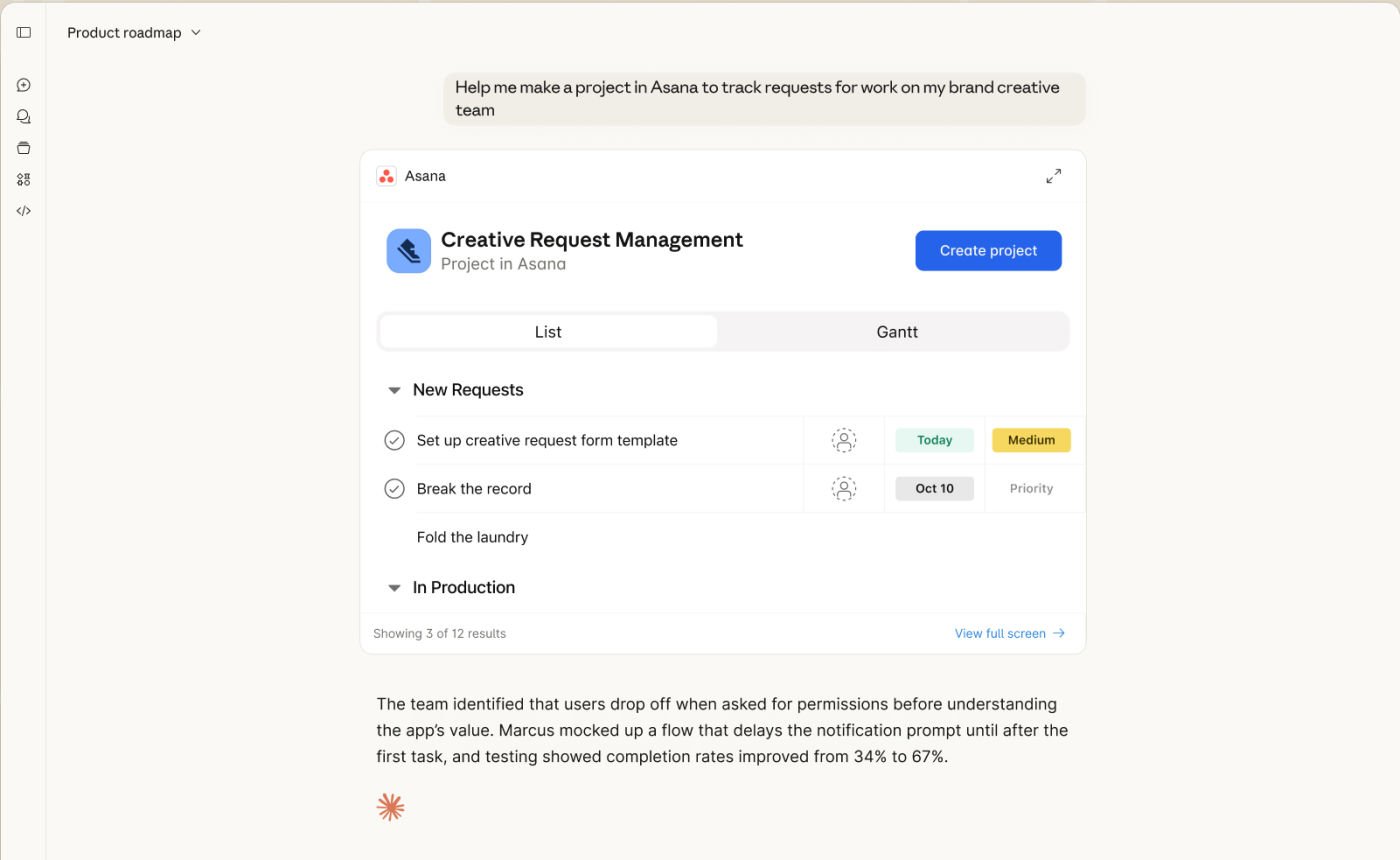This screenshot has width=1400, height=860.
Task: Click the Create project button
Action: tap(988, 250)
